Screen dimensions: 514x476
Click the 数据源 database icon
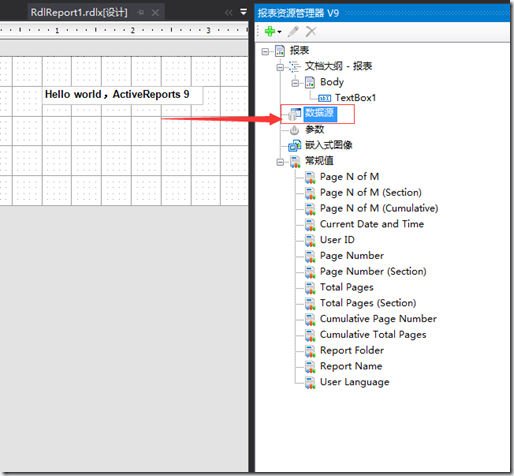click(x=294, y=114)
